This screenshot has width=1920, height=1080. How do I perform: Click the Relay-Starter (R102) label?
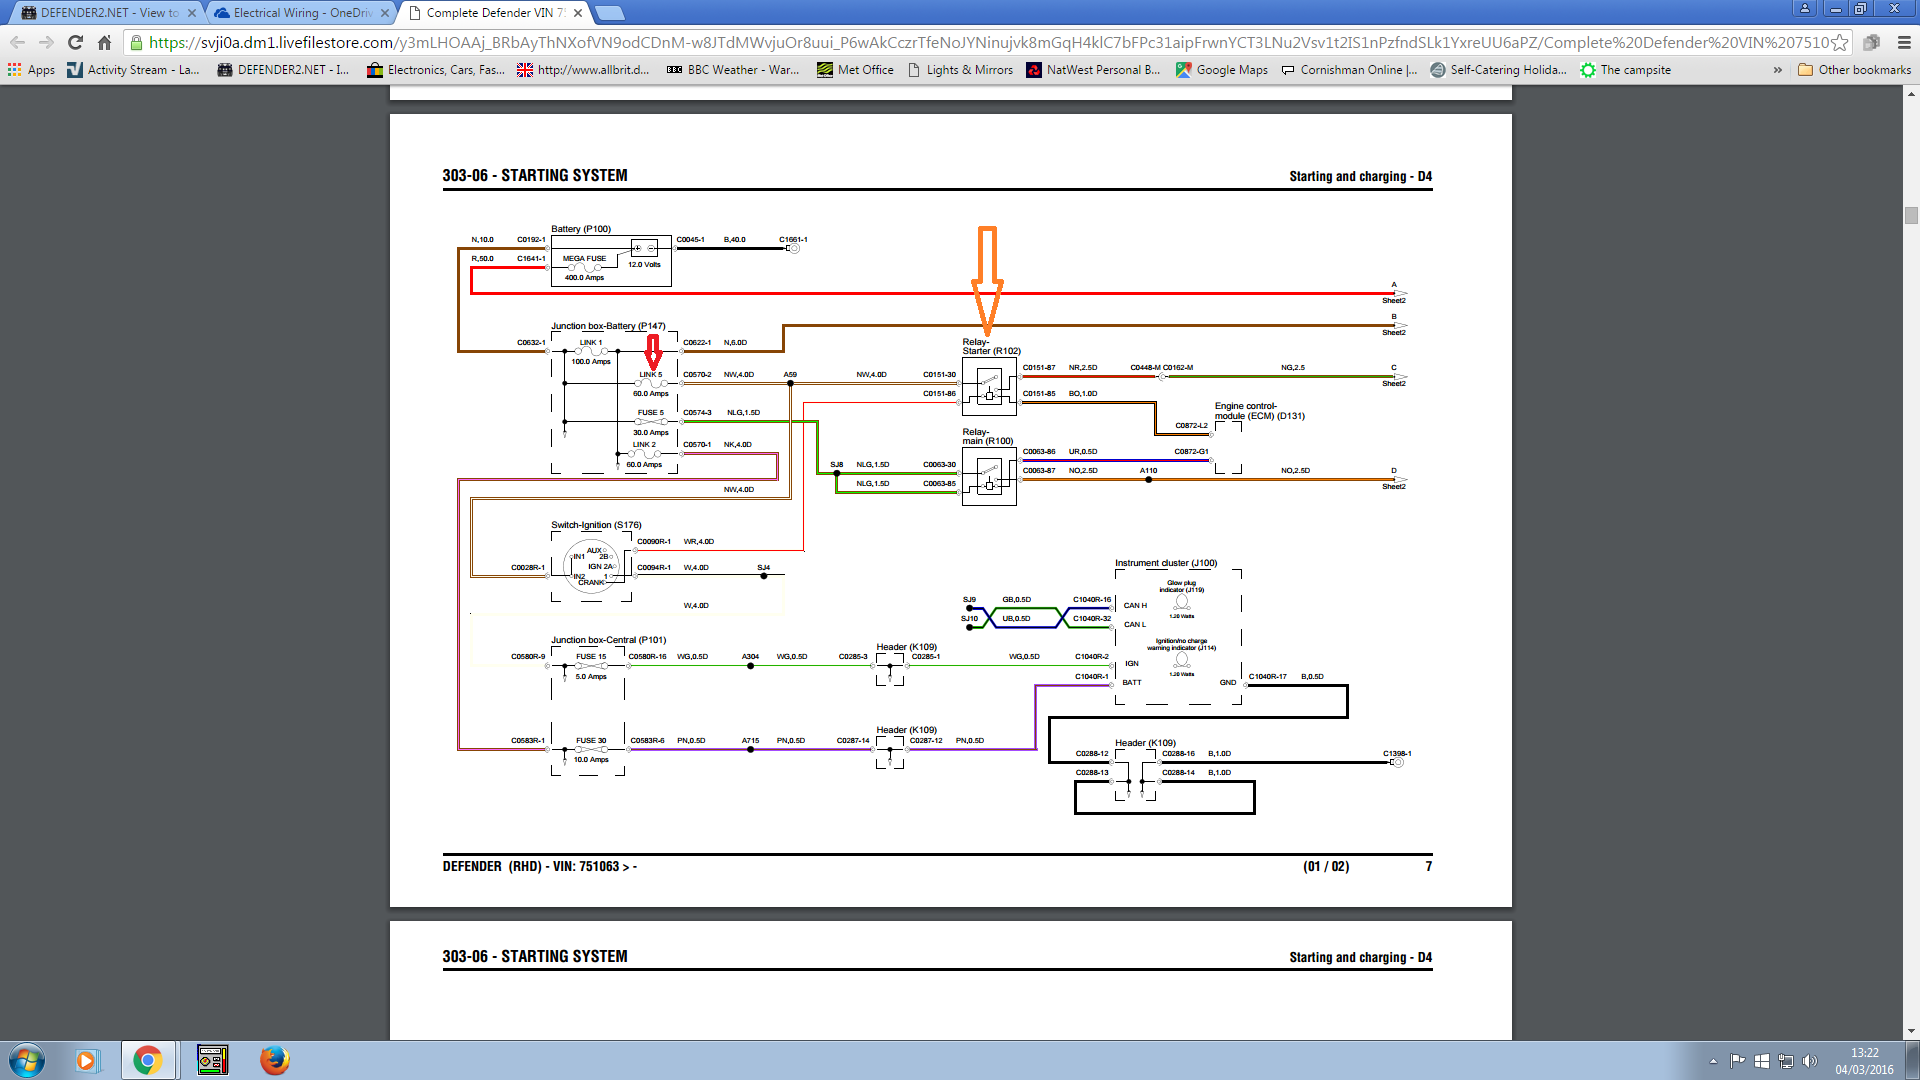pos(991,347)
